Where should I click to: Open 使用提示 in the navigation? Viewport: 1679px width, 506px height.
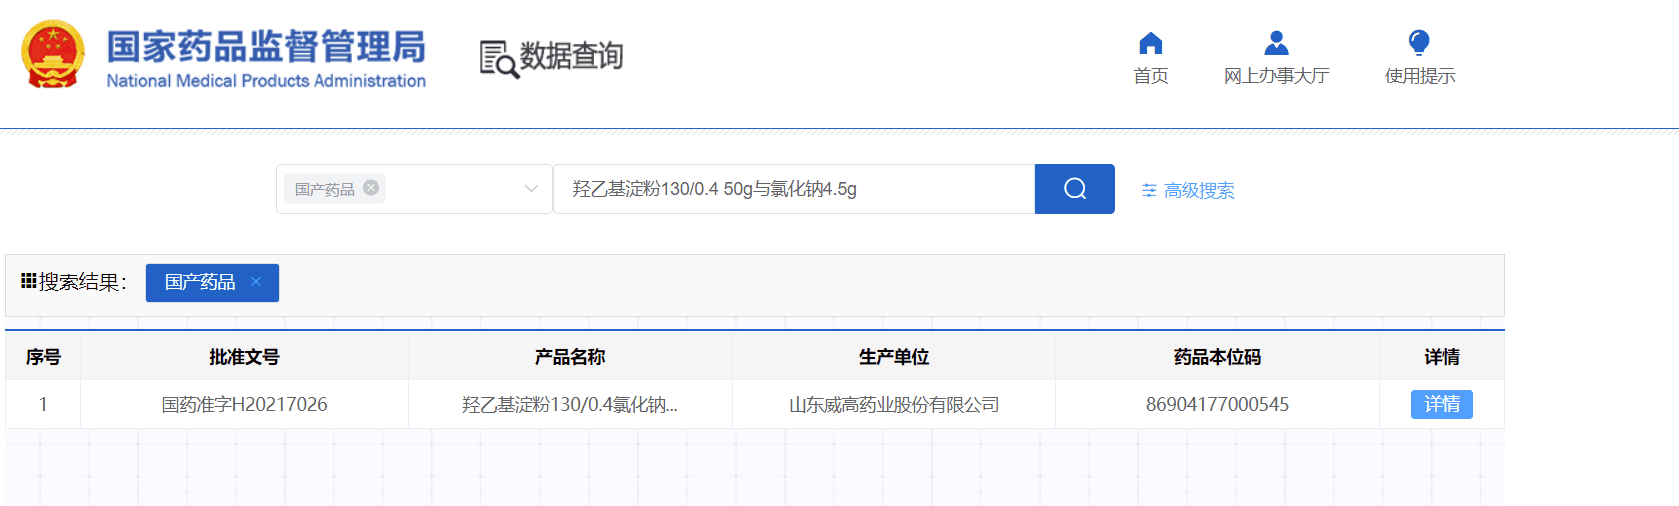[1419, 76]
